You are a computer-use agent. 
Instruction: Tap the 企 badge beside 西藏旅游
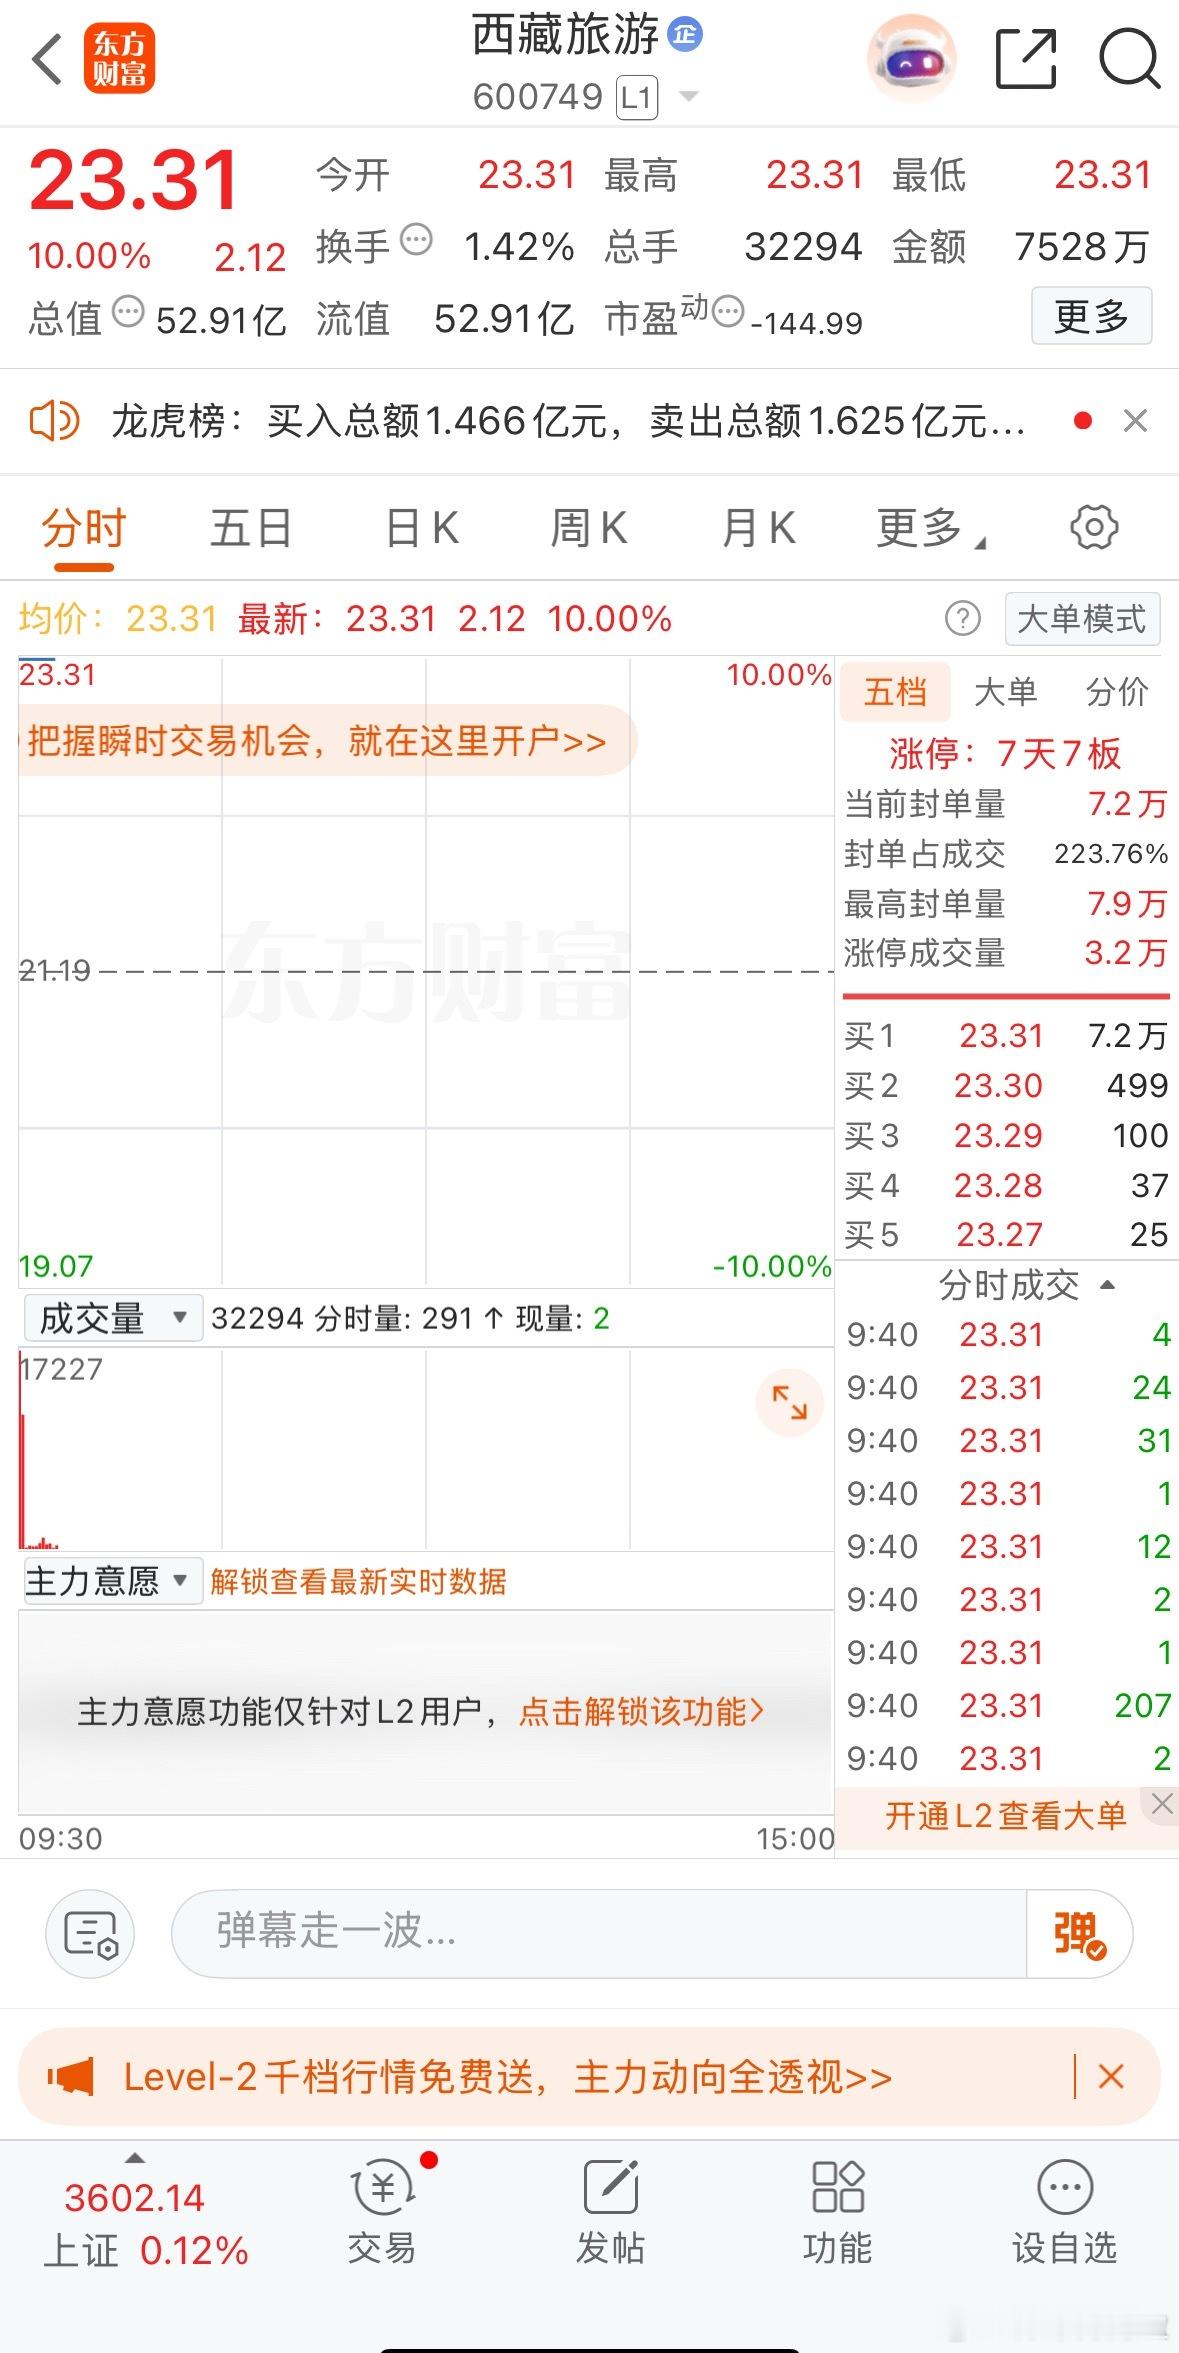tap(685, 35)
